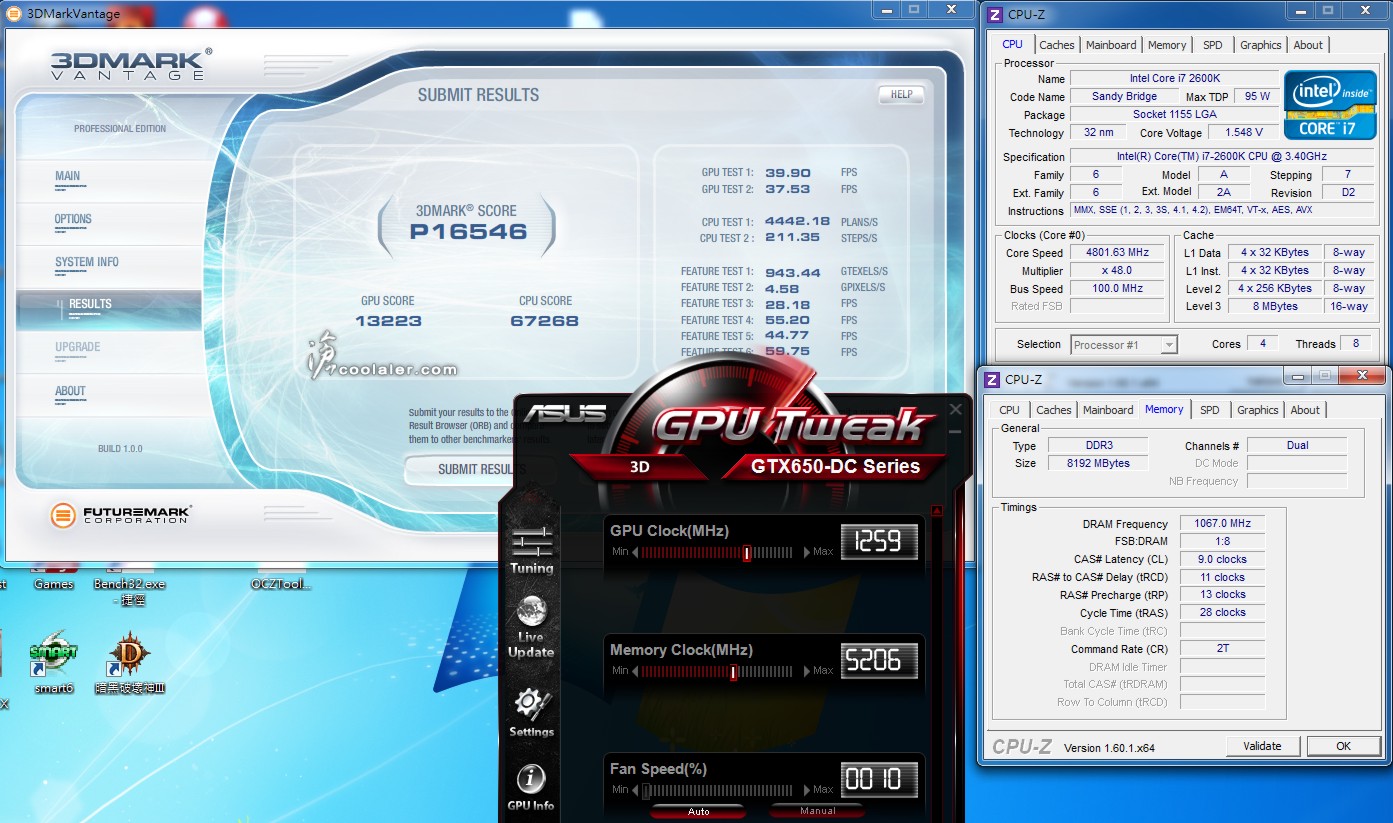The image size is (1393, 823).
Task: Click the Multiplier x 48.0 field
Action: 1118,271
